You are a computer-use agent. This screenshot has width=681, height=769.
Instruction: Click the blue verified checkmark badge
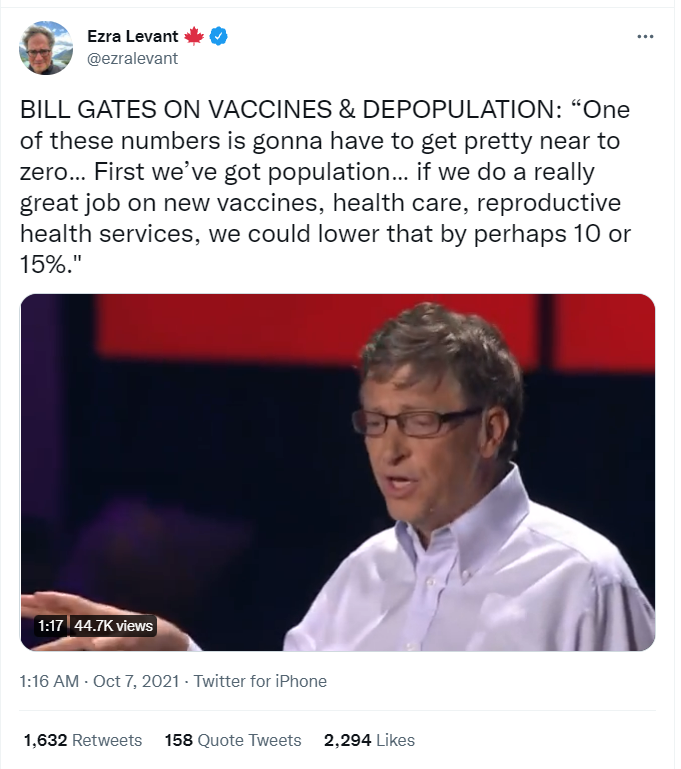[218, 37]
